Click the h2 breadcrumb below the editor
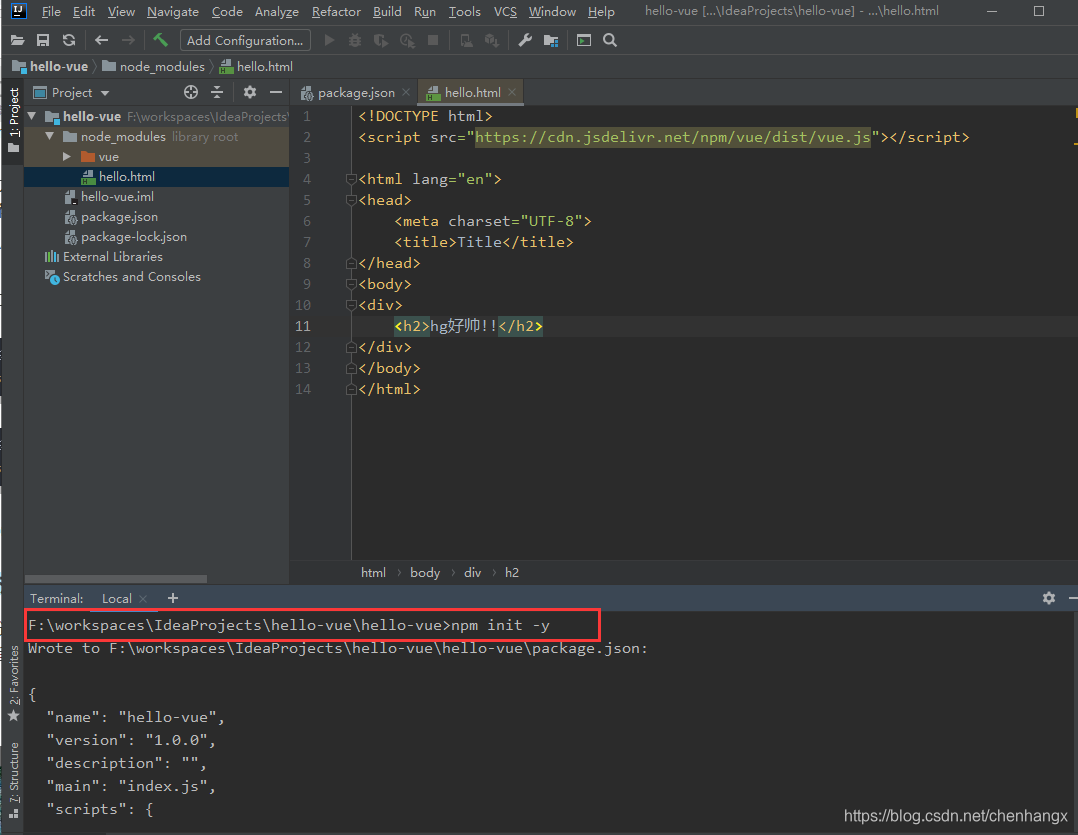The height and width of the screenshot is (835, 1078). 512,572
